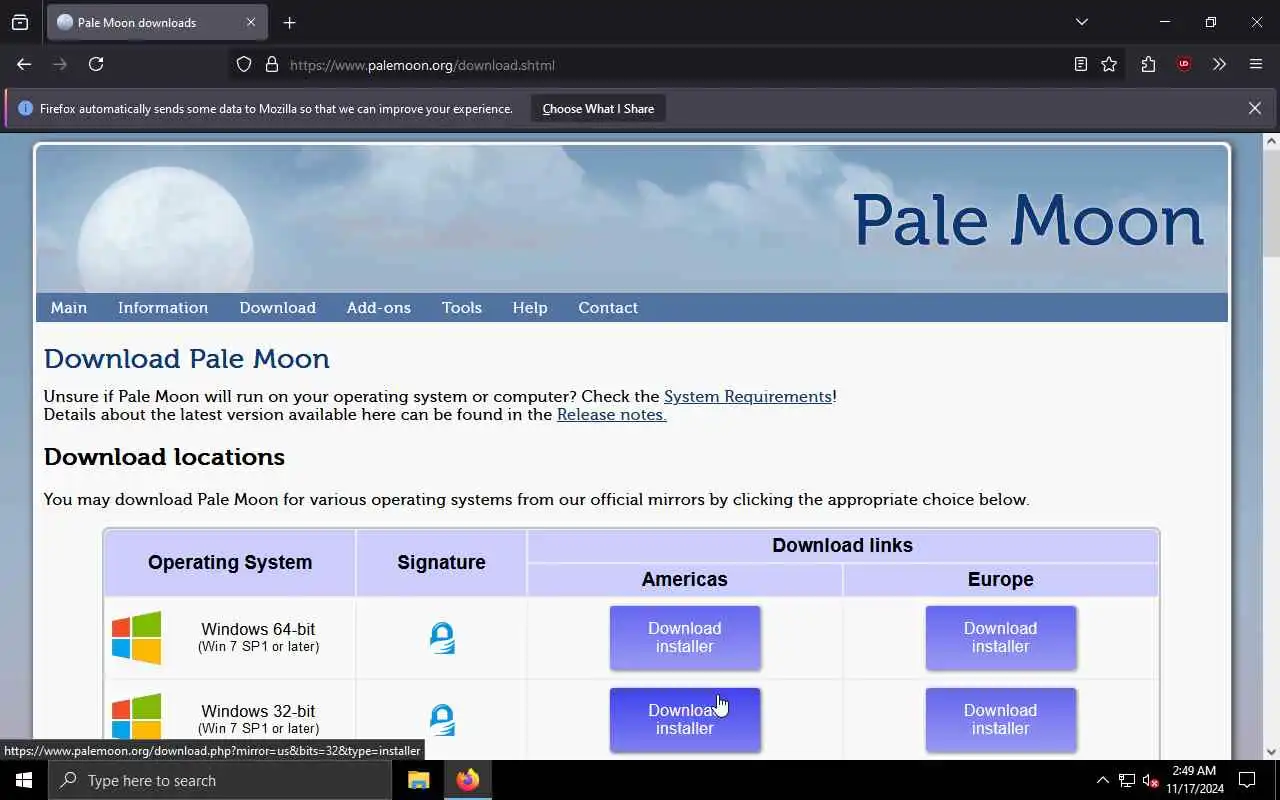
Task: Open the Information navigation item
Action: click(x=163, y=307)
